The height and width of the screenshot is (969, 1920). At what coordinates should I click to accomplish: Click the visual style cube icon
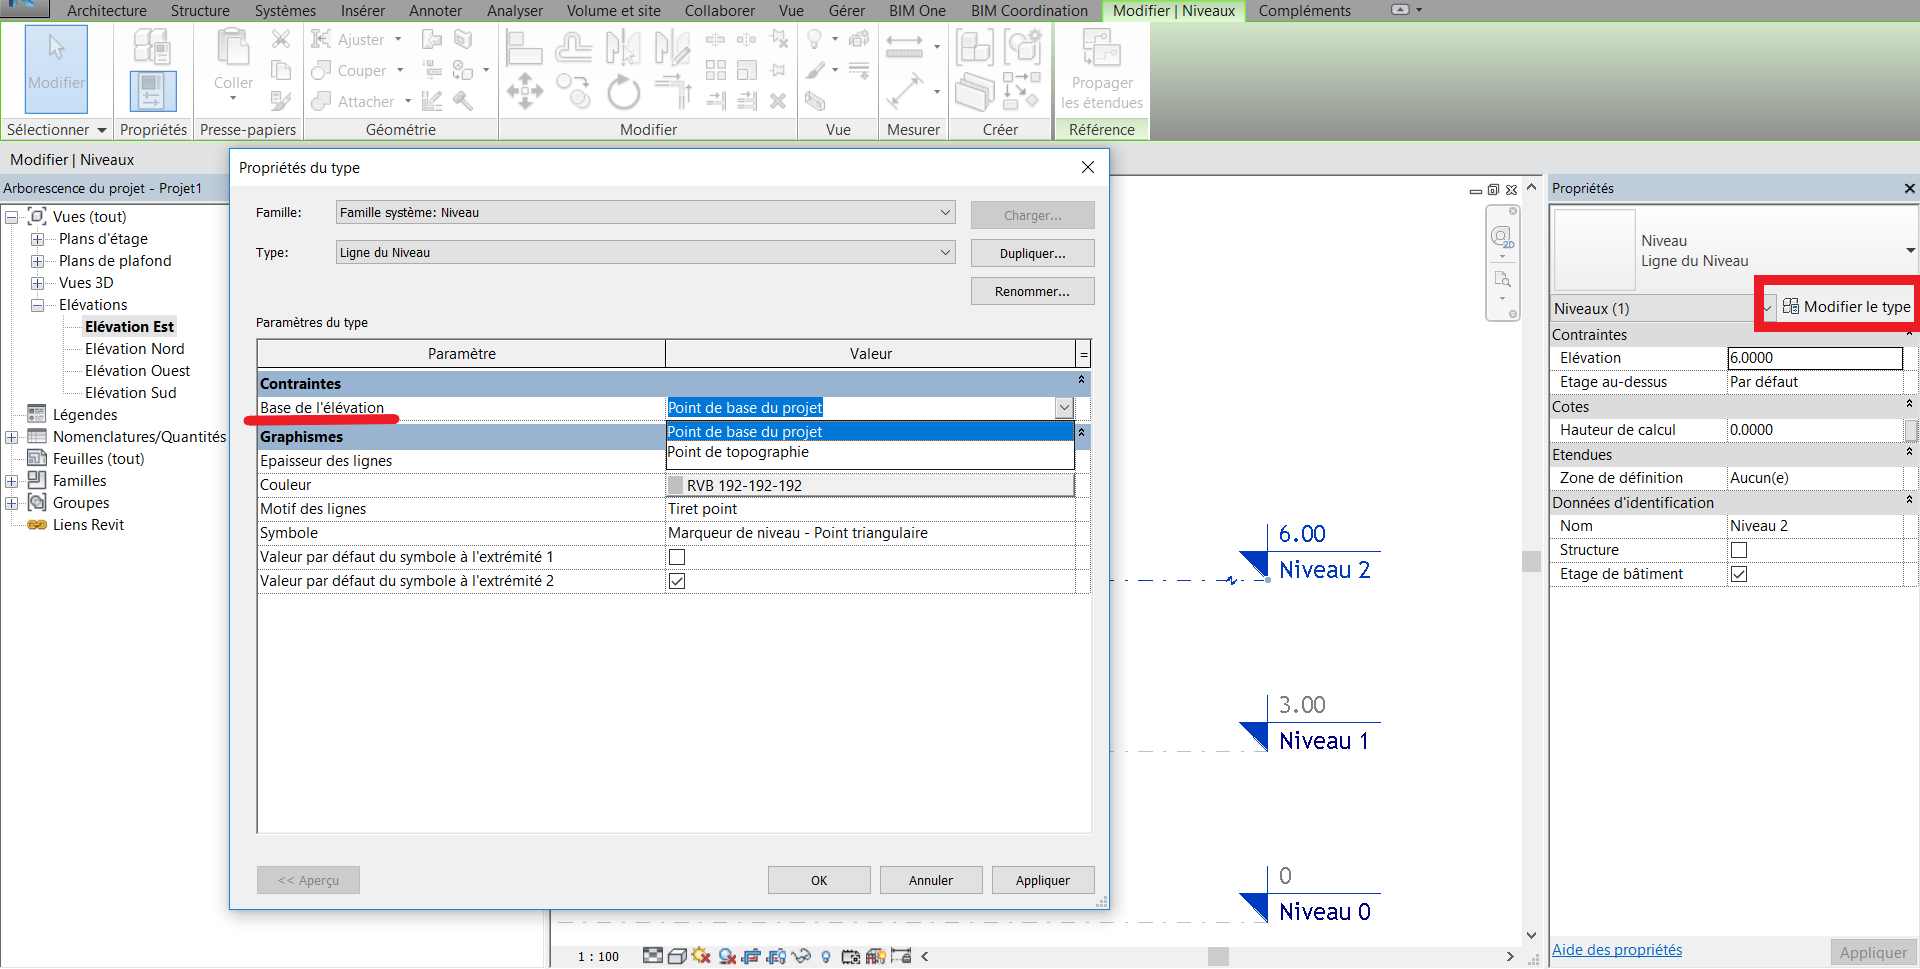coord(677,956)
